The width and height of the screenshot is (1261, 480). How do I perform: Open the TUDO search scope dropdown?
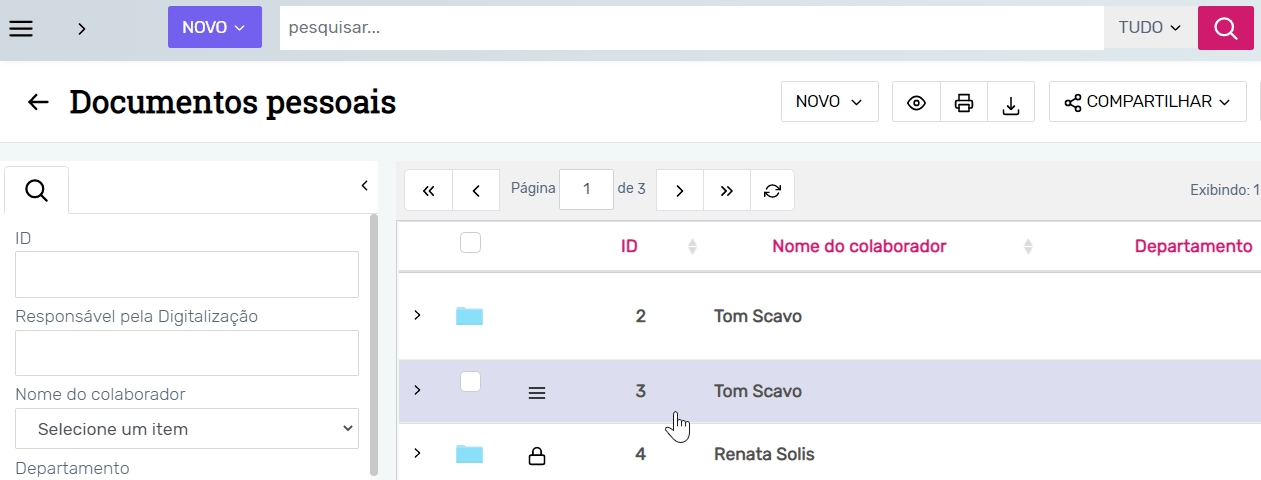coord(1150,28)
